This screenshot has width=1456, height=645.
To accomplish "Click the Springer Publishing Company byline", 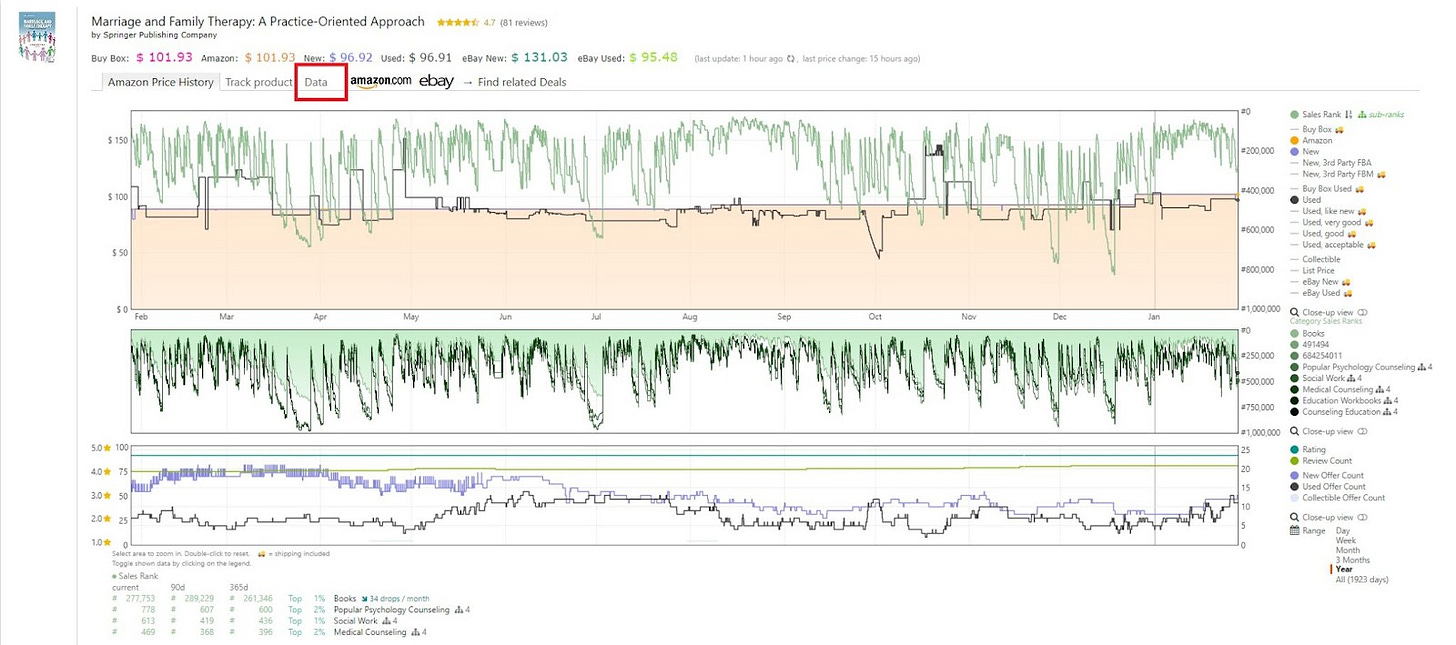I will click(154, 35).
